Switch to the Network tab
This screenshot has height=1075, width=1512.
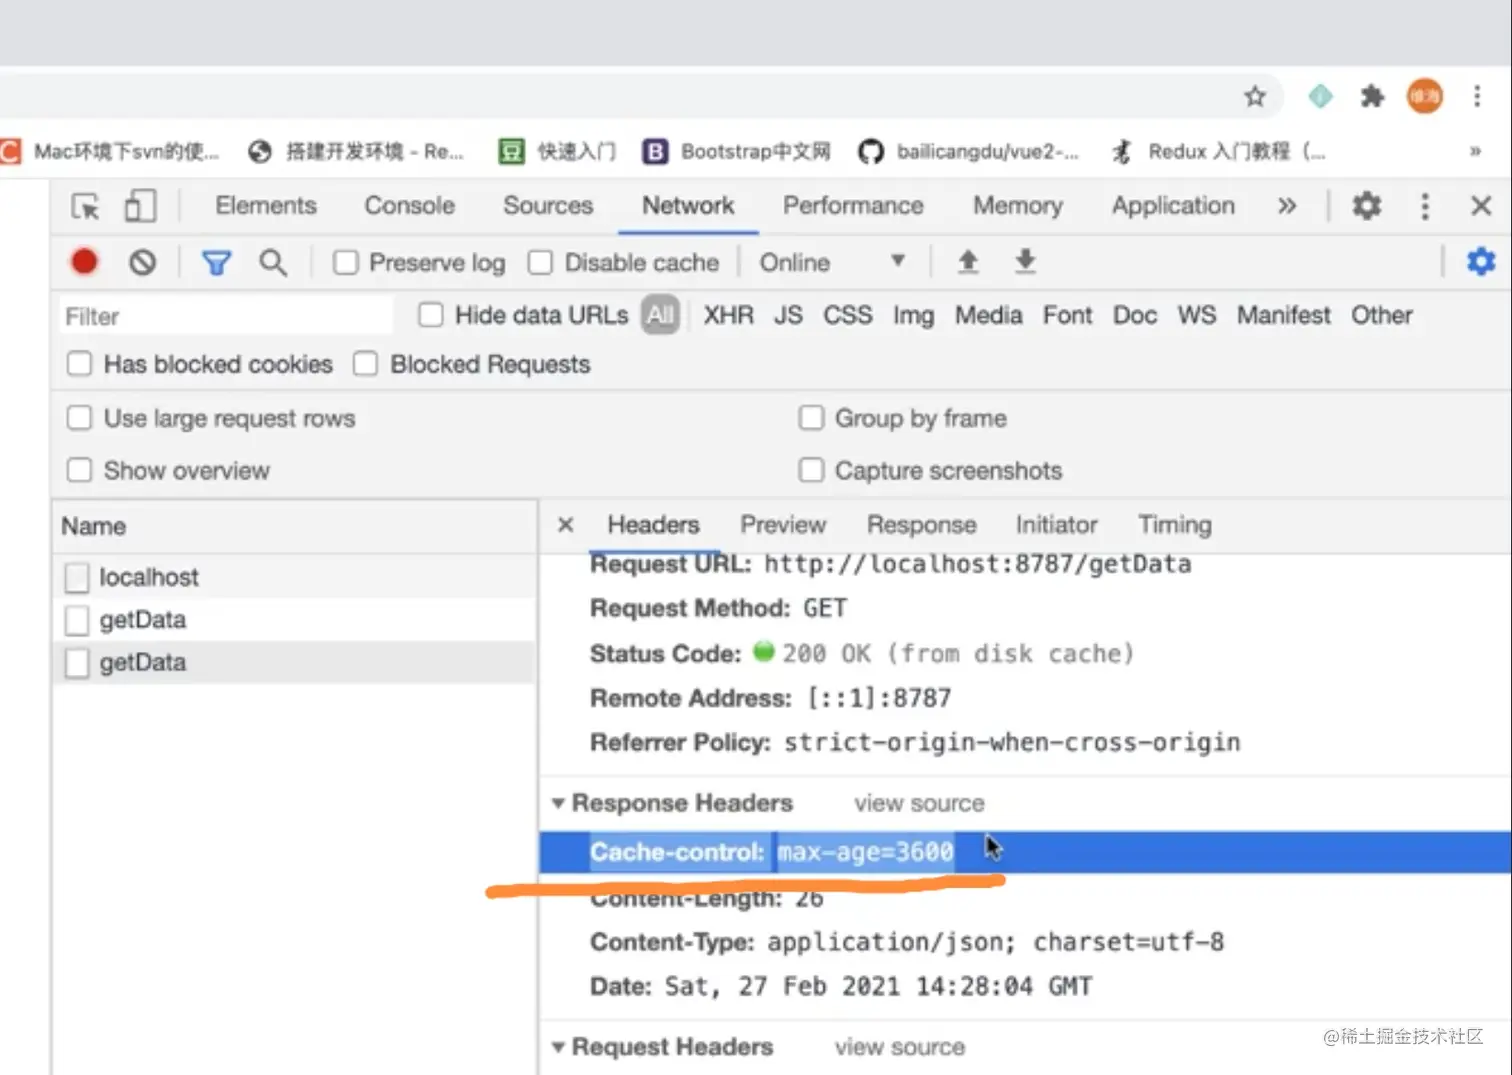click(688, 205)
